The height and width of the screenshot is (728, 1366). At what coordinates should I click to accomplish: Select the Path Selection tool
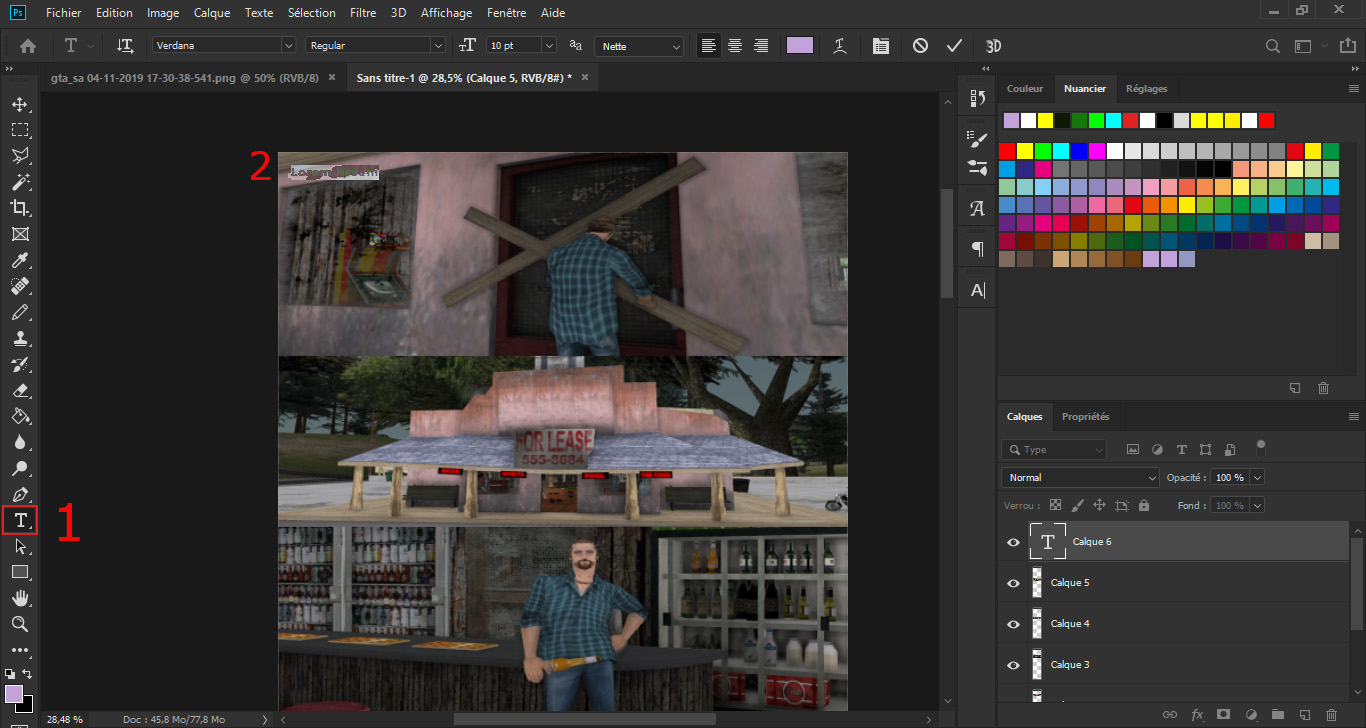19,546
